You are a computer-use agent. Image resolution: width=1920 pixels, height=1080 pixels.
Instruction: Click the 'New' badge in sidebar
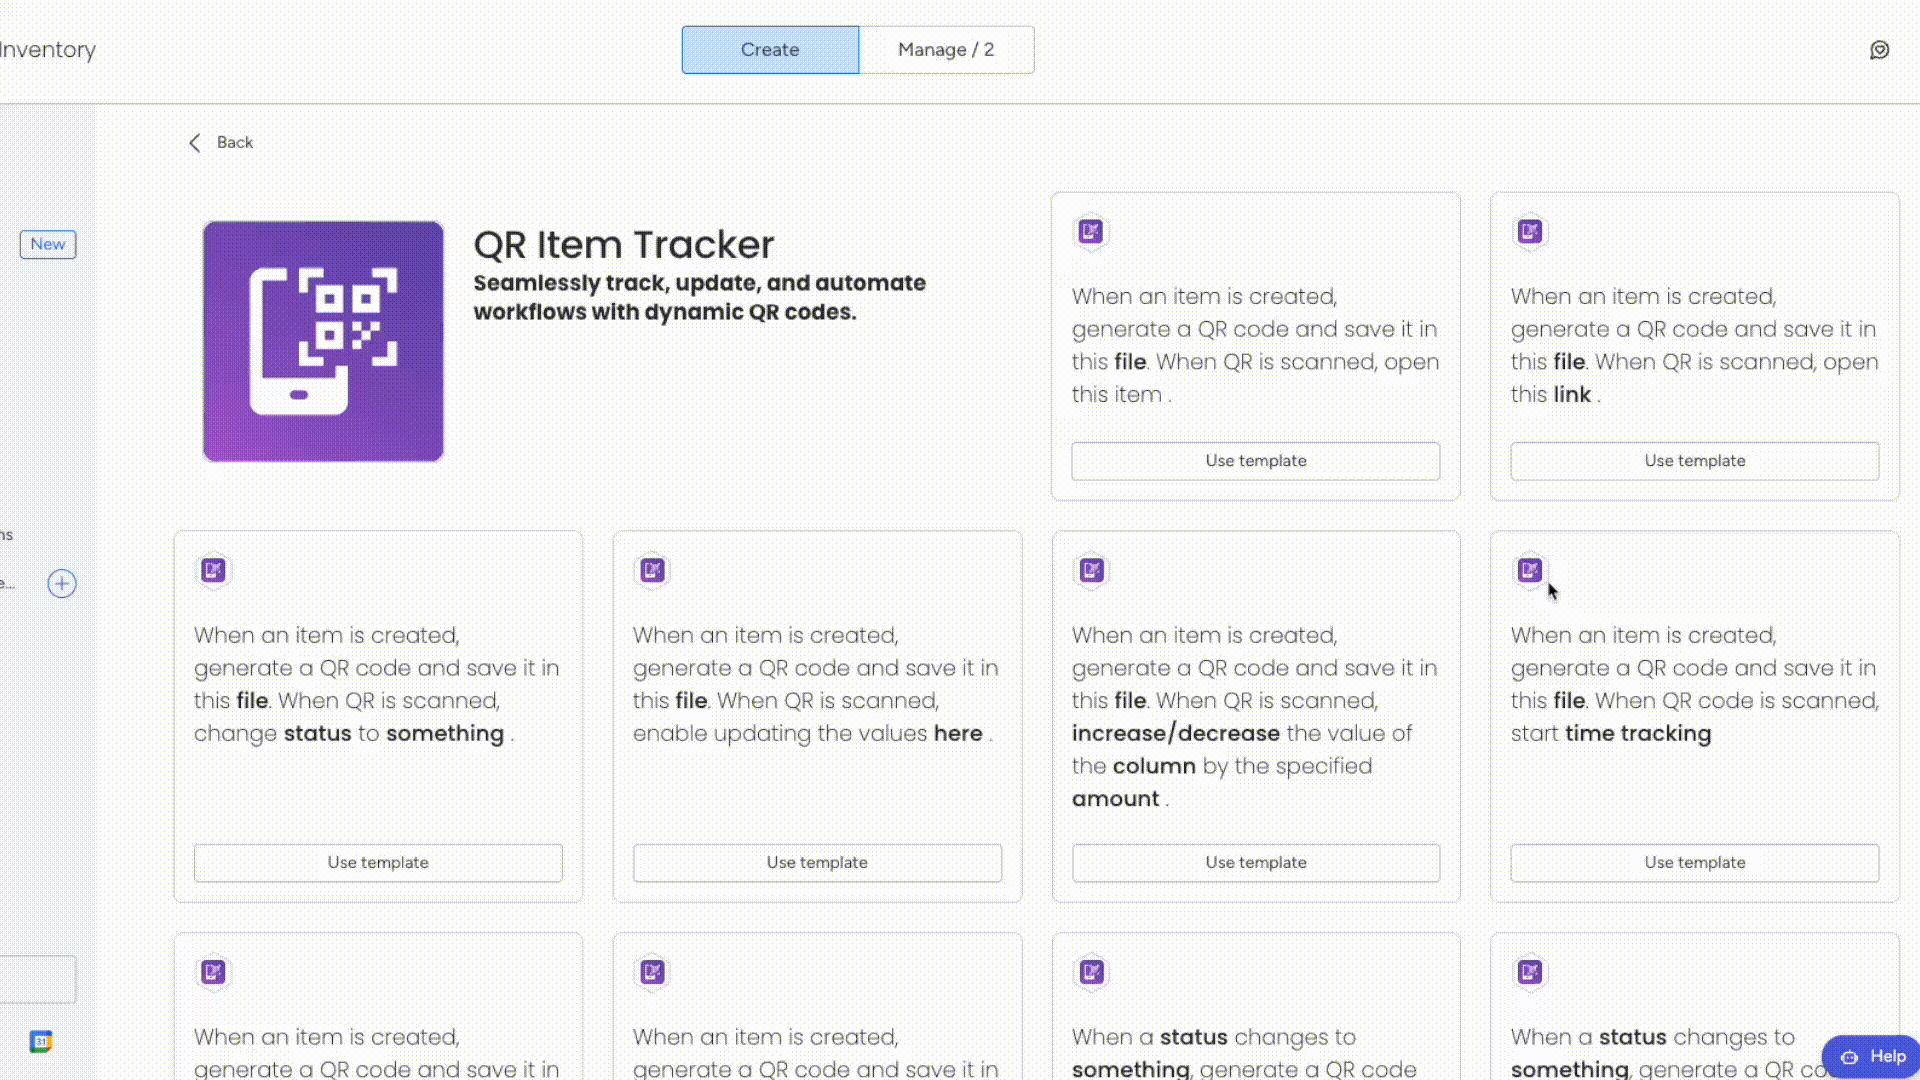48,244
